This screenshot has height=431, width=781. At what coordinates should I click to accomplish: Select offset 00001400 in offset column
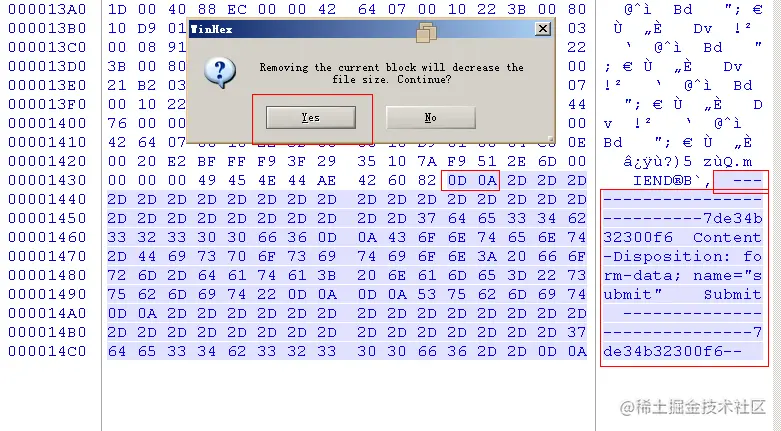click(x=47, y=123)
